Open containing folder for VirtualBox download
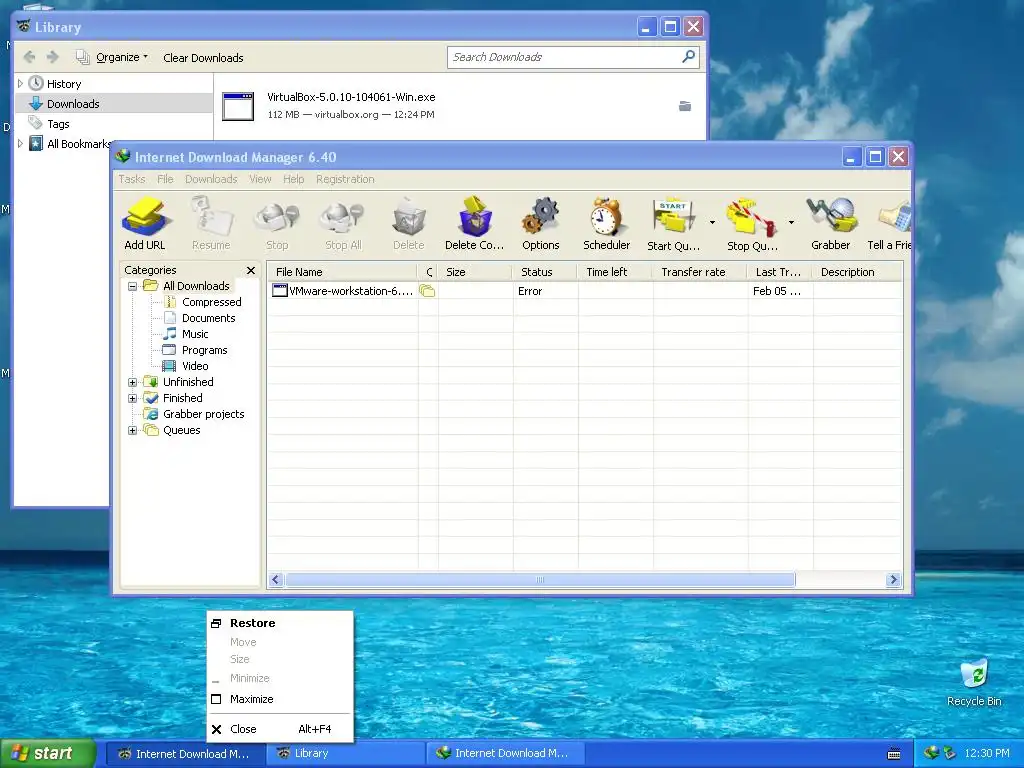The image size is (1024, 768). 685,106
